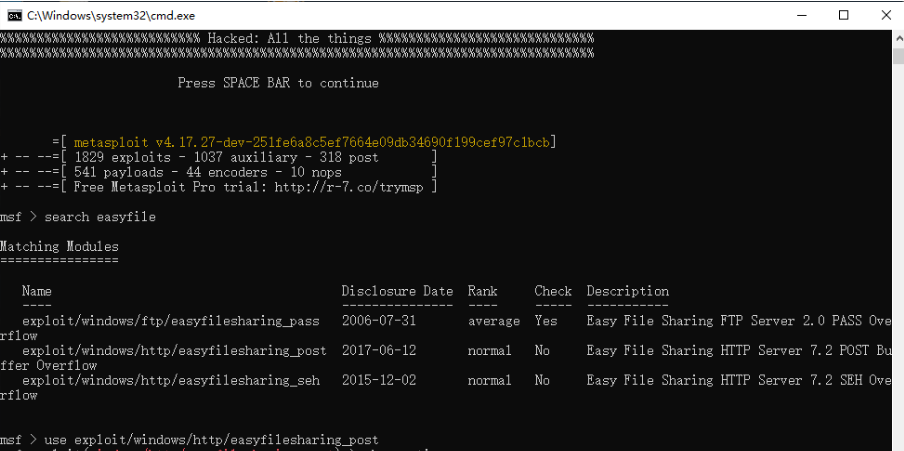
Task: Click the yellow metasploit v4.17.27 version string
Action: (311, 142)
